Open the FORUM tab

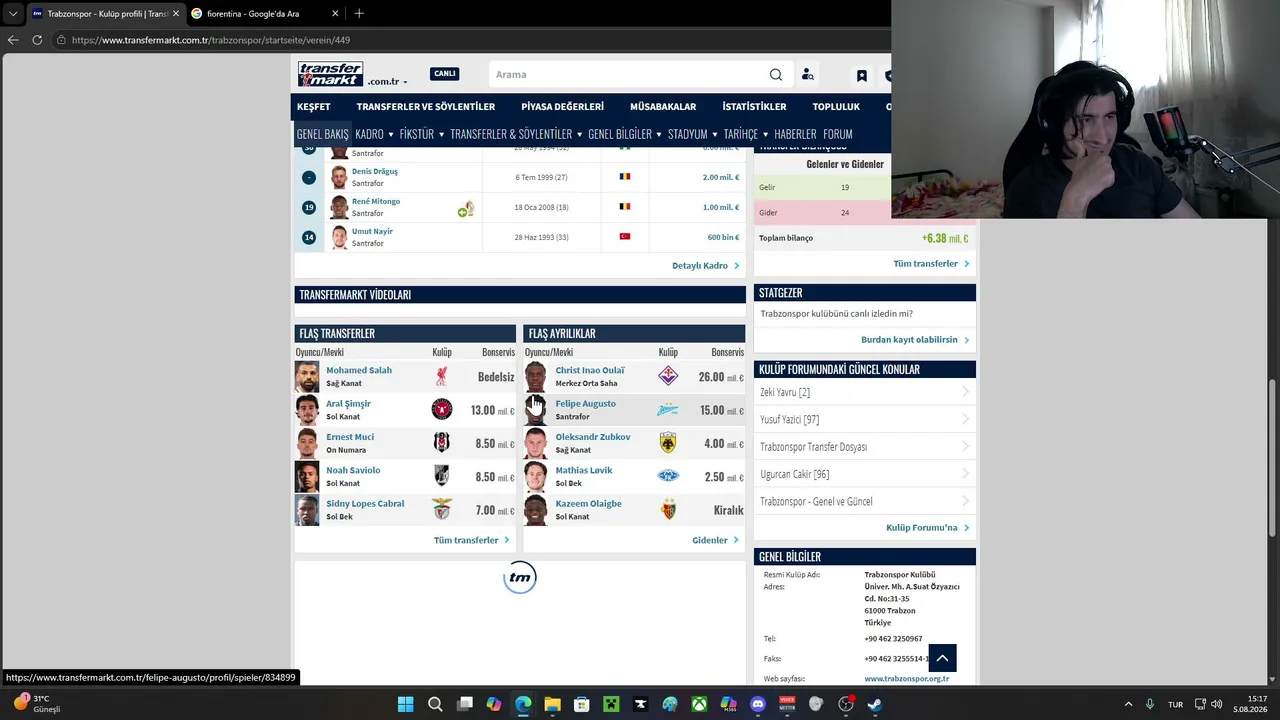(838, 134)
